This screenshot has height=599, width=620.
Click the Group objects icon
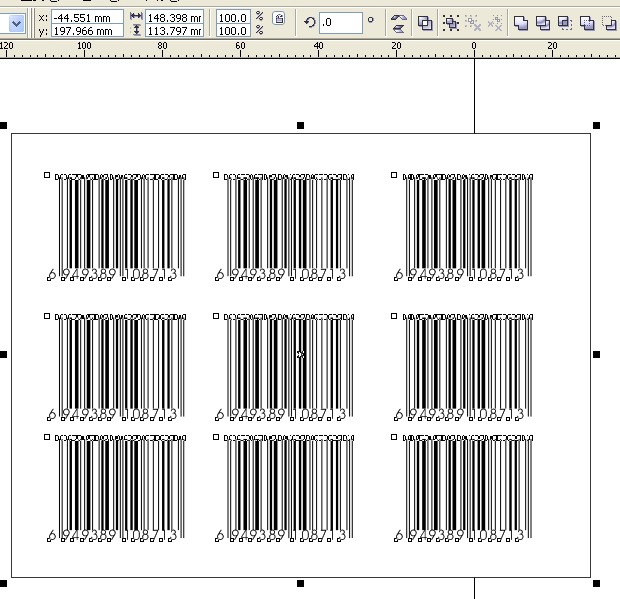coord(451,22)
